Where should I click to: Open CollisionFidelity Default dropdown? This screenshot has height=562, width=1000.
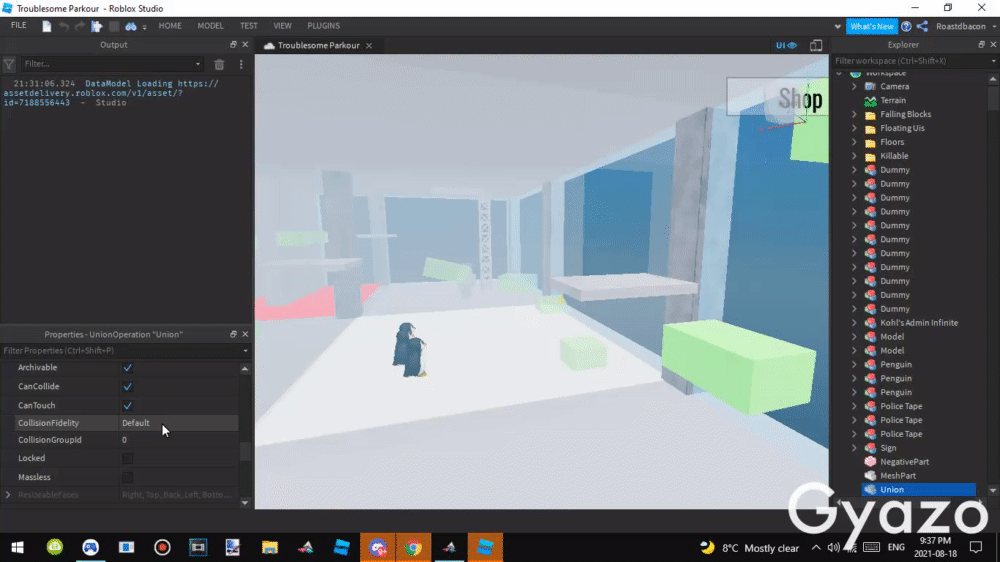click(x=179, y=423)
